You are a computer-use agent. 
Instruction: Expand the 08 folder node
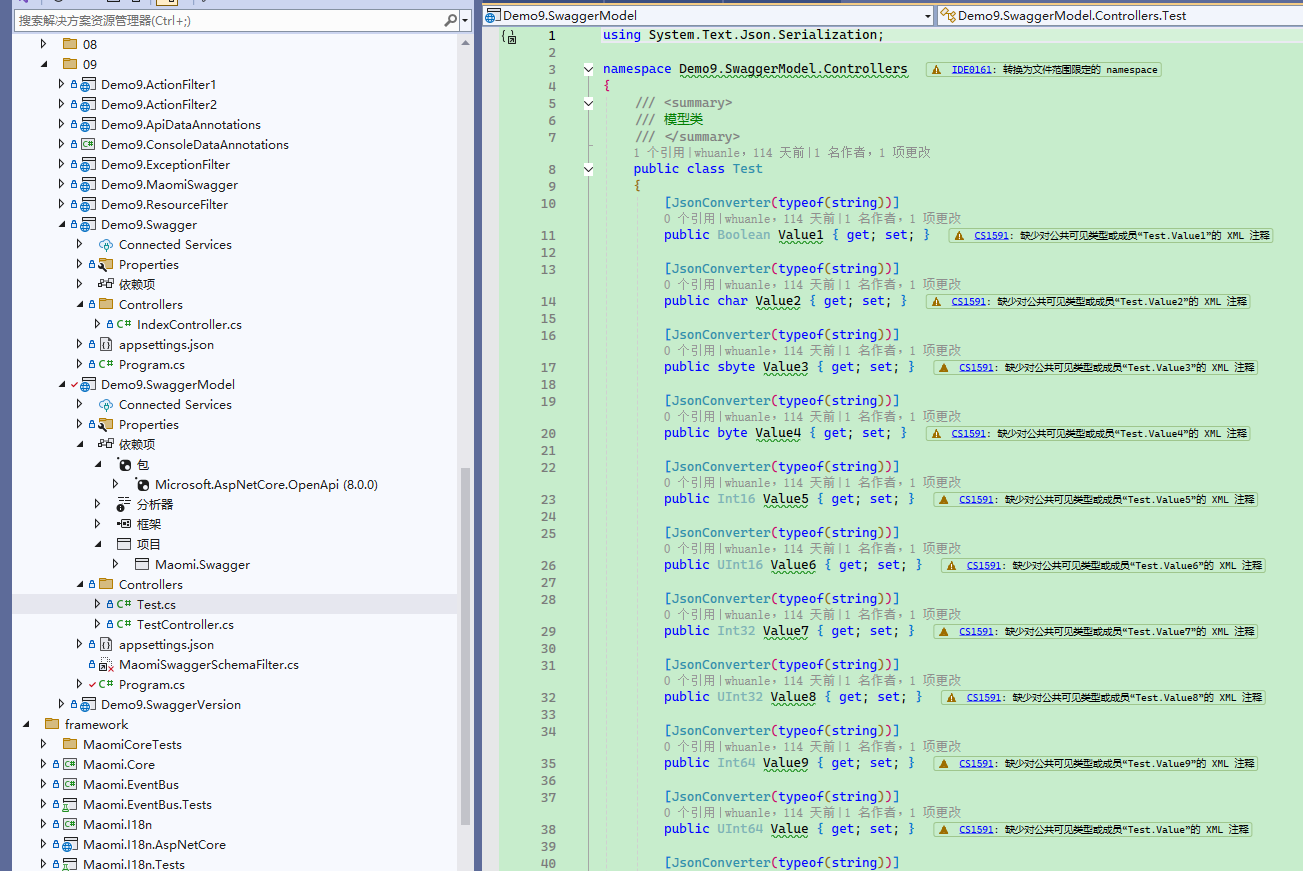point(43,44)
